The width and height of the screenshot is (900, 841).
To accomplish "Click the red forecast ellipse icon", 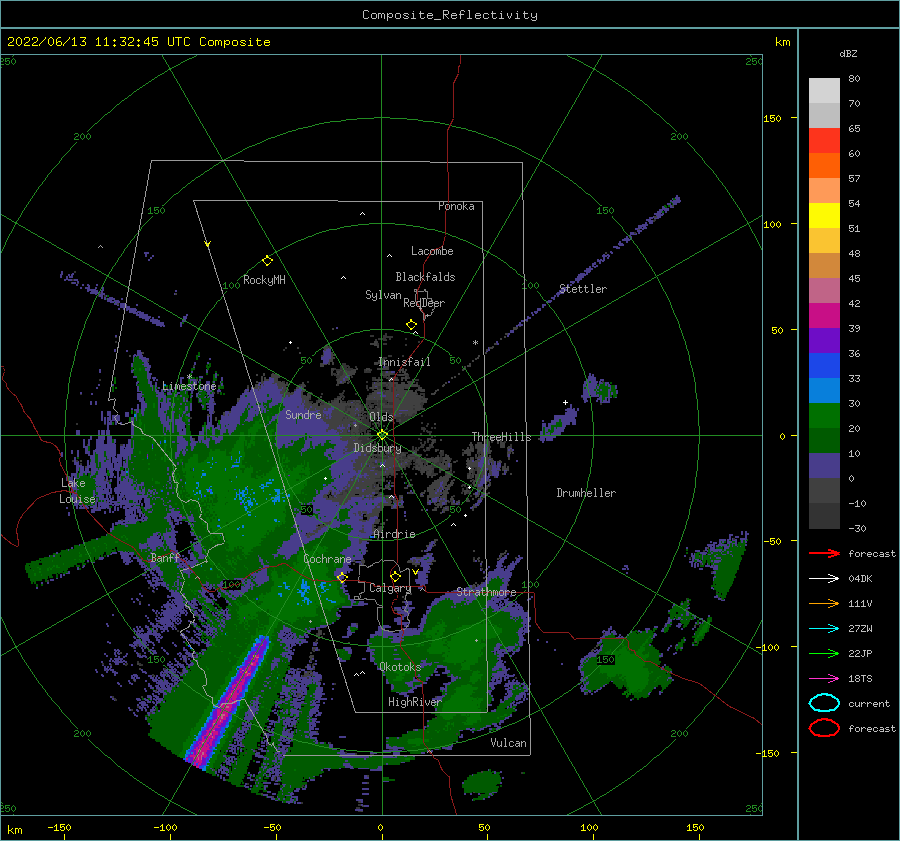I will [x=824, y=728].
